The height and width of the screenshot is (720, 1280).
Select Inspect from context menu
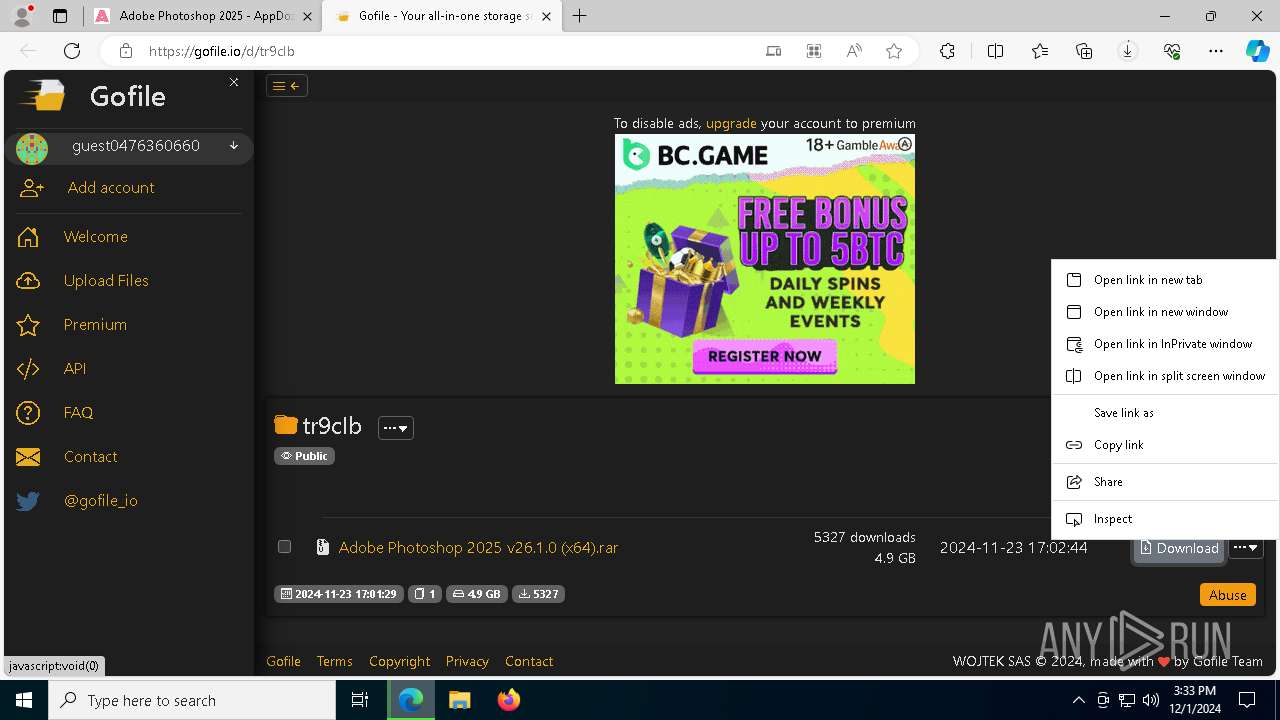point(1164,519)
